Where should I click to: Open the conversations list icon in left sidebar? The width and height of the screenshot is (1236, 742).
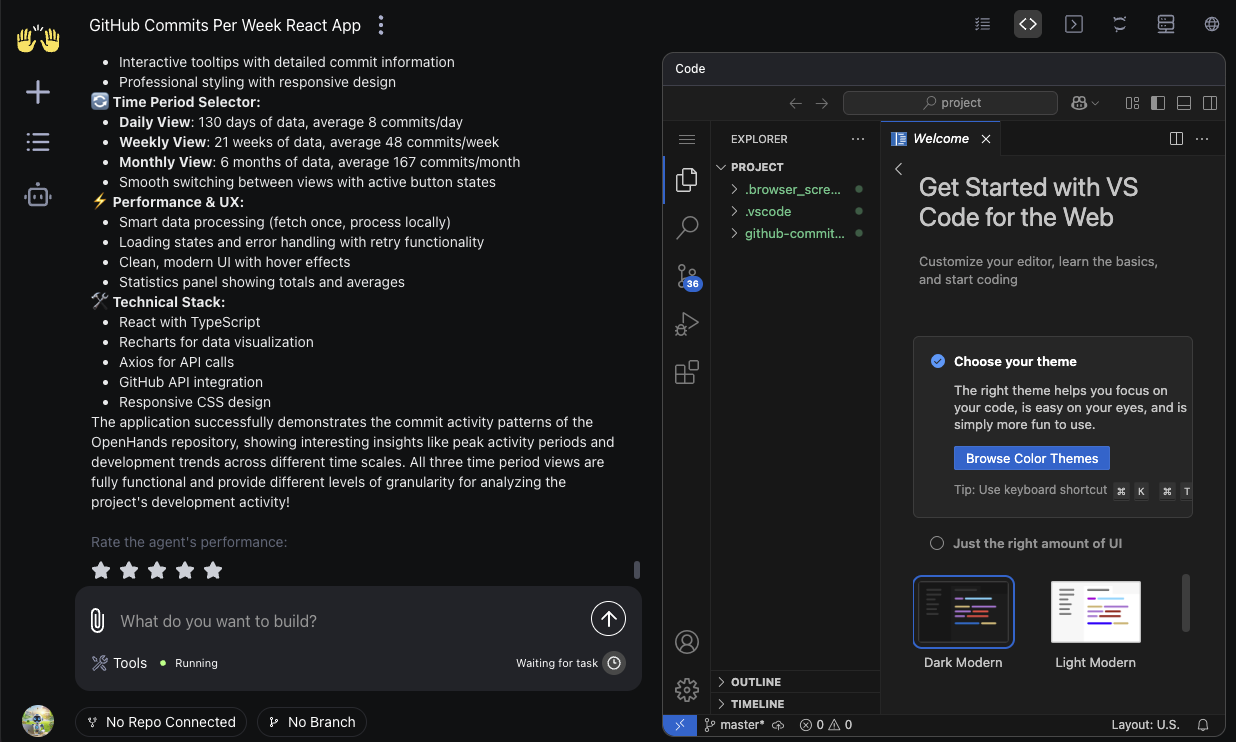point(38,142)
